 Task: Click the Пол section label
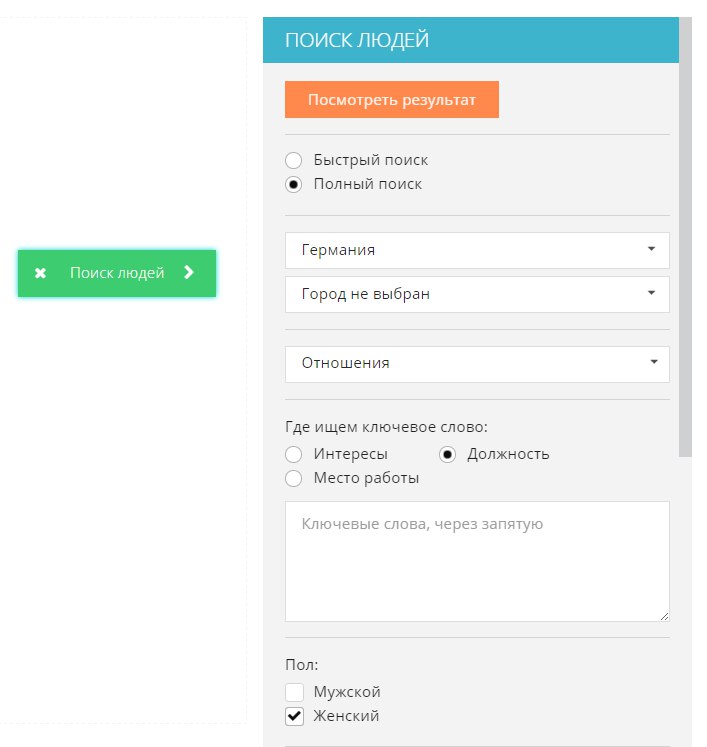point(299,664)
